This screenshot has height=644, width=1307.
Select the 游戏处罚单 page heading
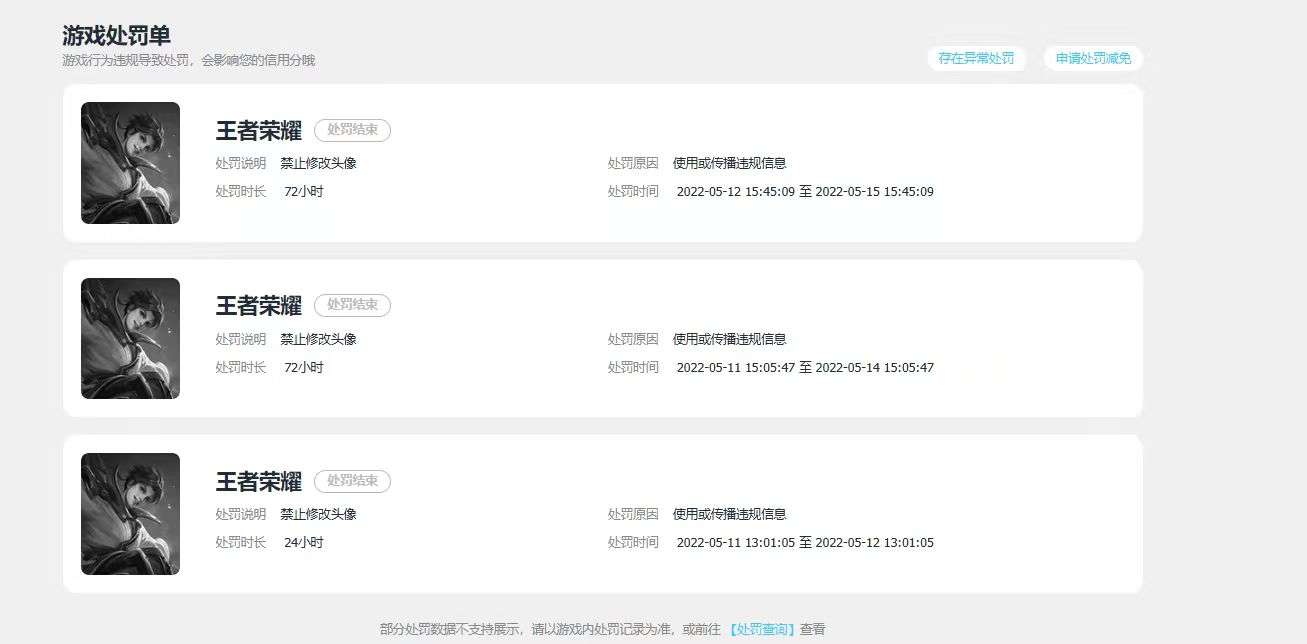116,36
